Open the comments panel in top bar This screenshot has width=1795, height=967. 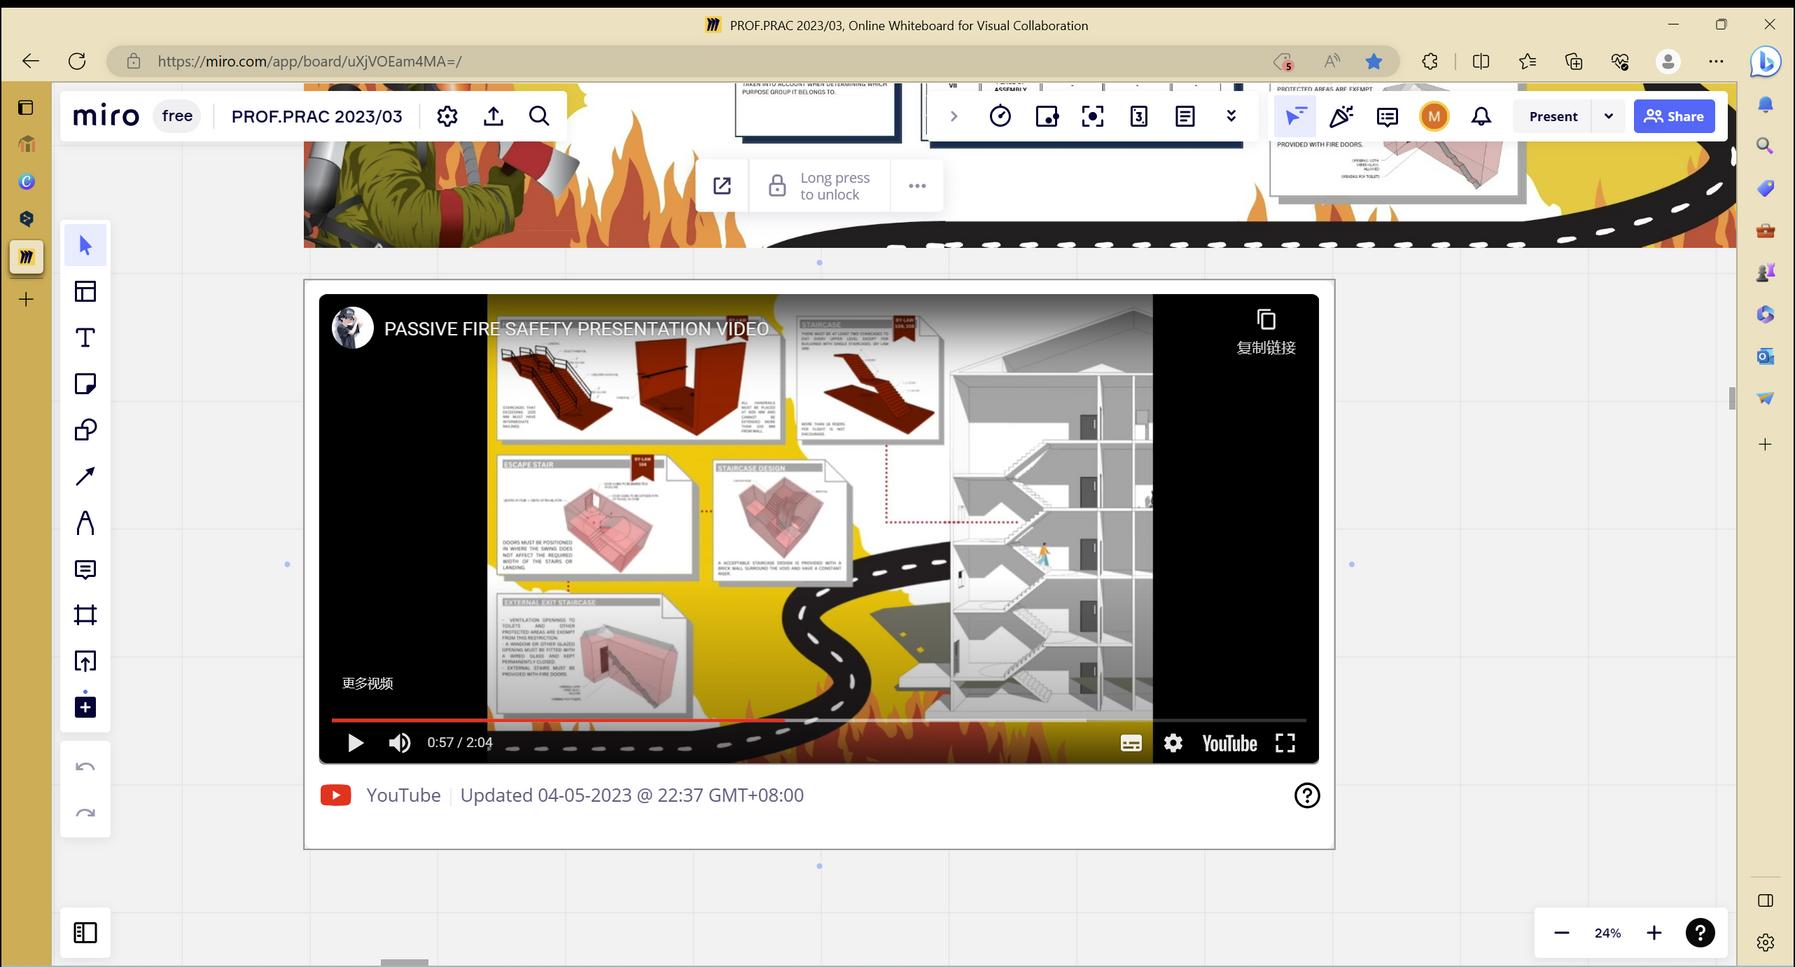pyautogui.click(x=1387, y=116)
